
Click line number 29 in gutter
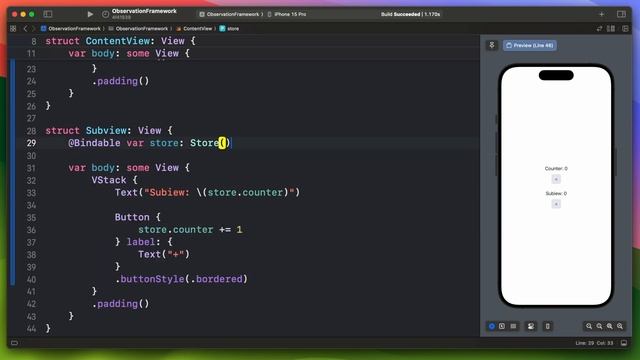(x=31, y=143)
